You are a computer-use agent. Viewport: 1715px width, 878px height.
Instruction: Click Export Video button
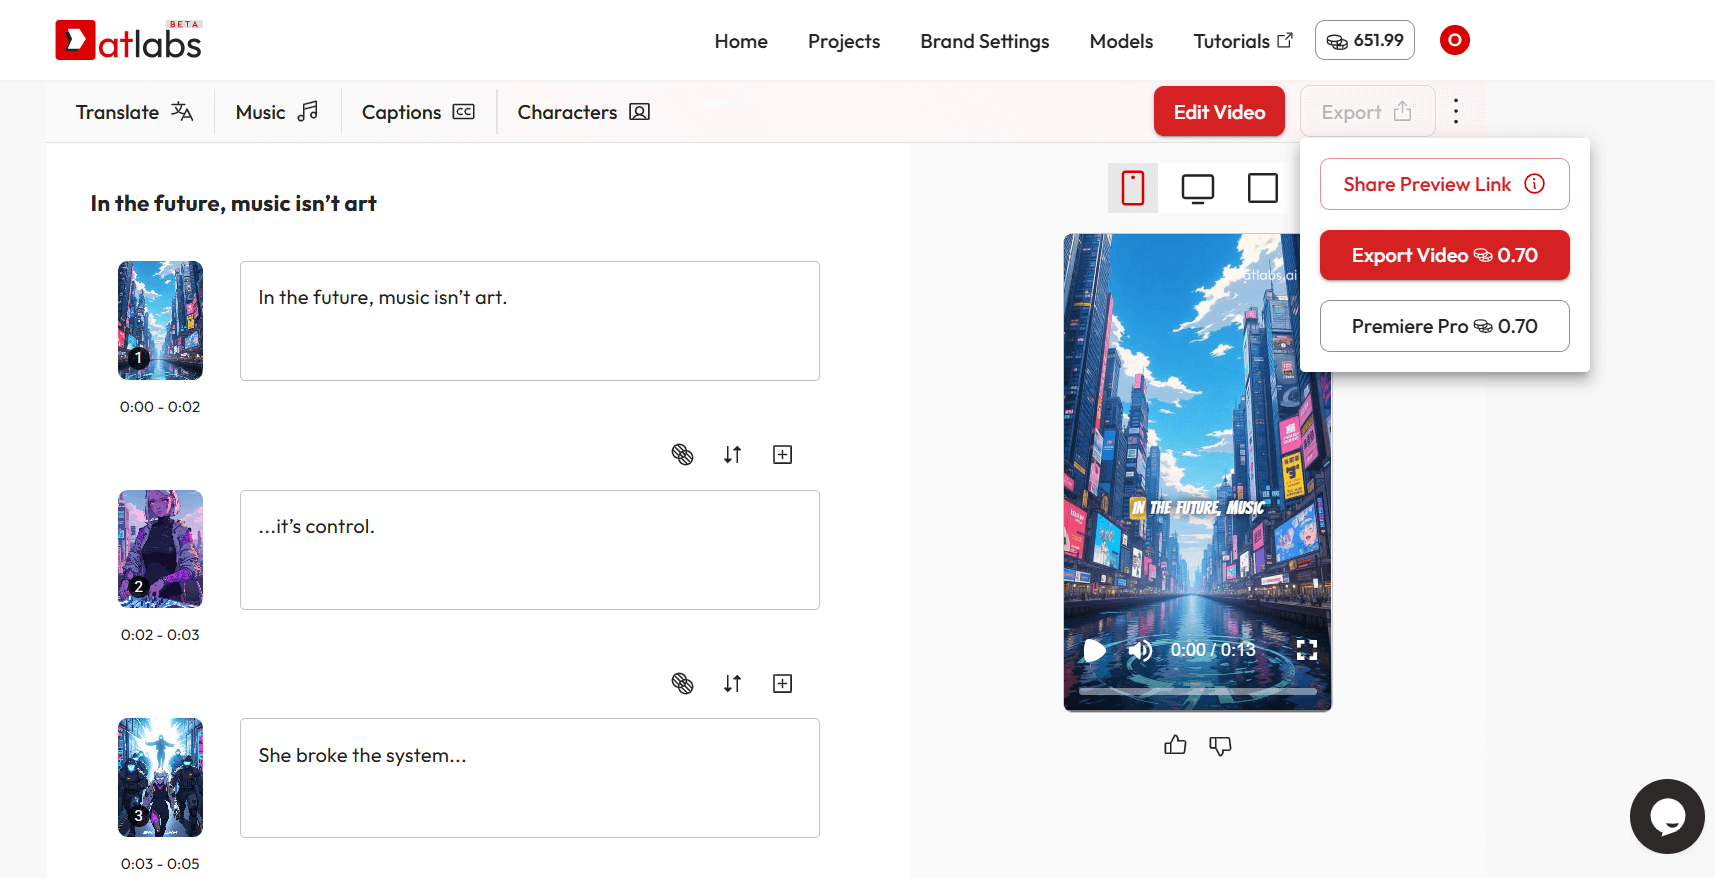[1444, 256]
